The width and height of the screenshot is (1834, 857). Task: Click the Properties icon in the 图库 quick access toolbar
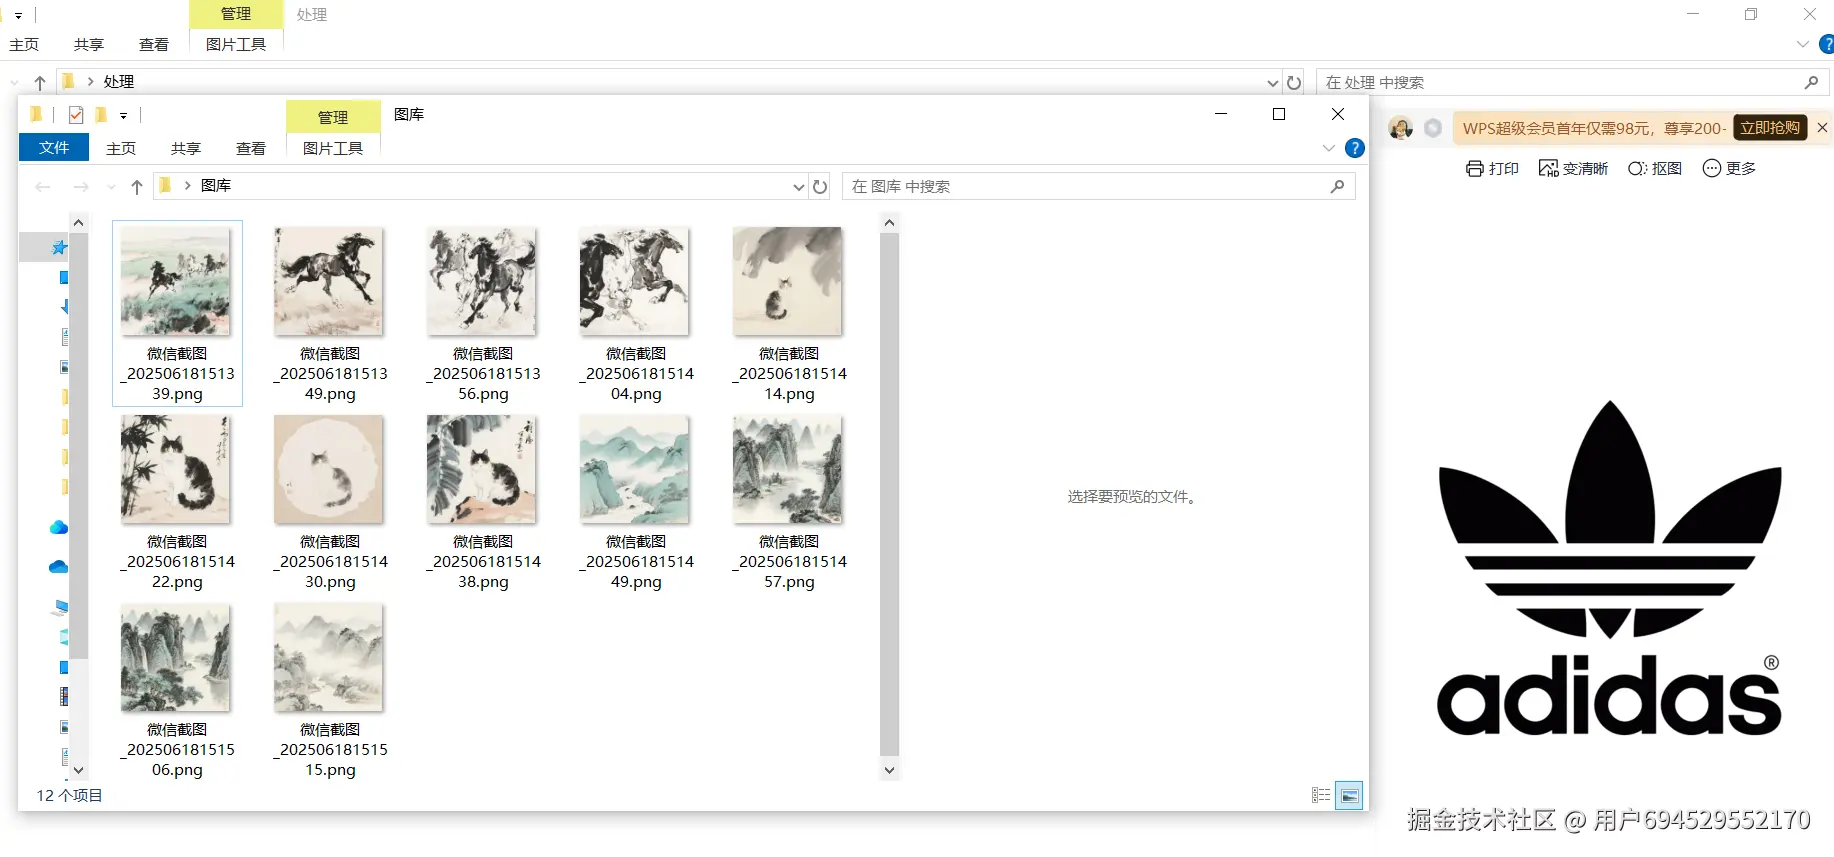76,115
